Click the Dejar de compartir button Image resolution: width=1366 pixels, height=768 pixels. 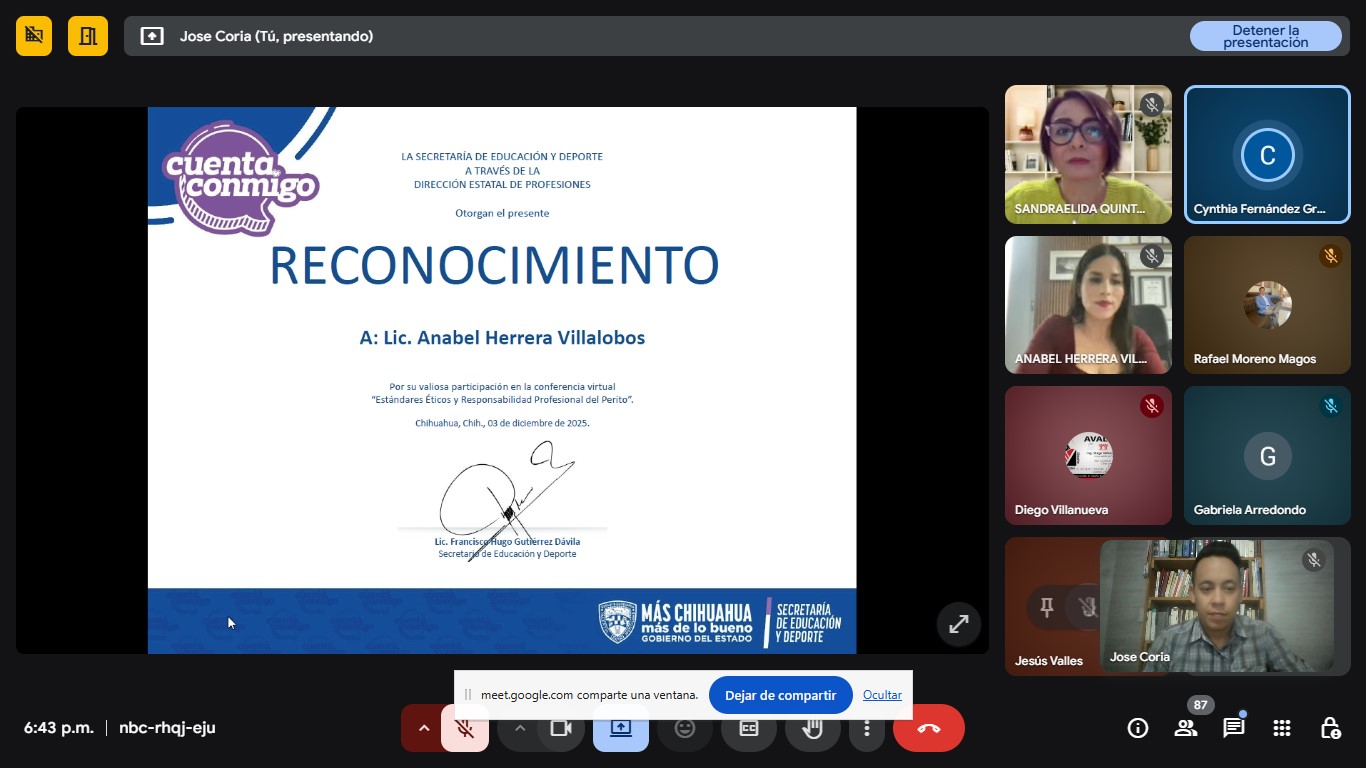pyautogui.click(x=780, y=695)
